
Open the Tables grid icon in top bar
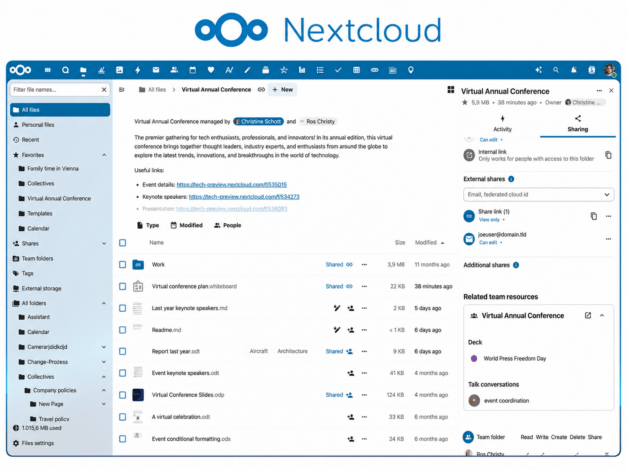356,70
